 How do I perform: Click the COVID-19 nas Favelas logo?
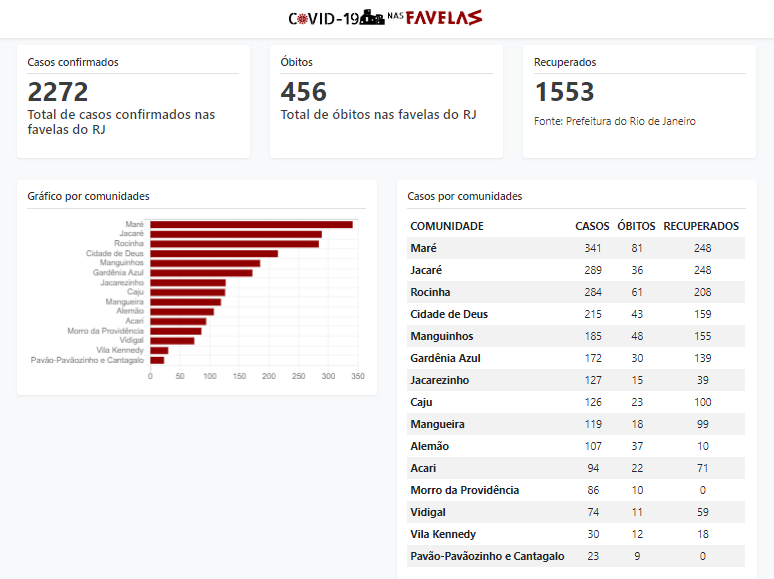(x=385, y=18)
